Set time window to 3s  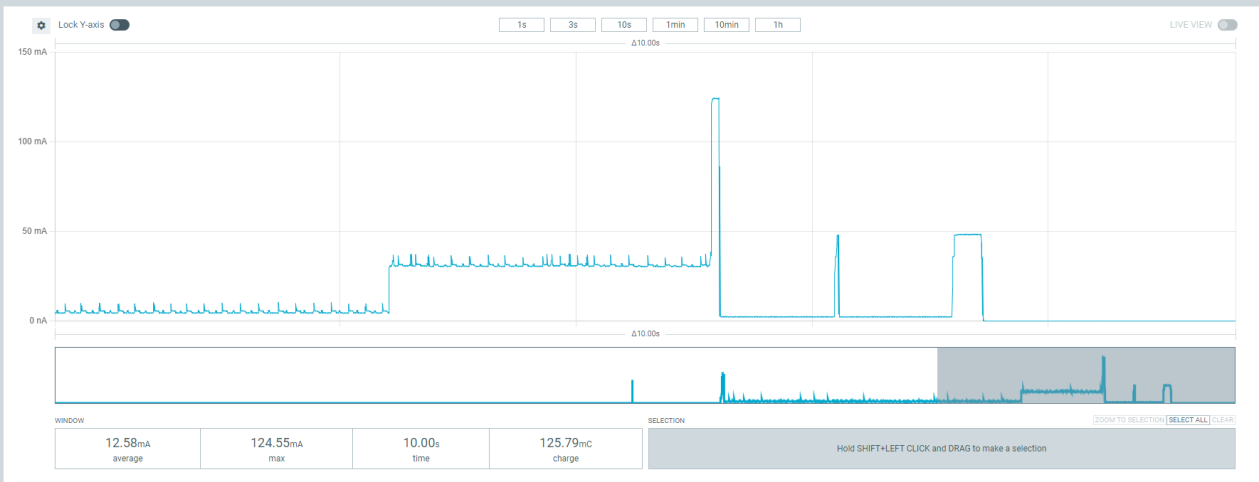(573, 25)
